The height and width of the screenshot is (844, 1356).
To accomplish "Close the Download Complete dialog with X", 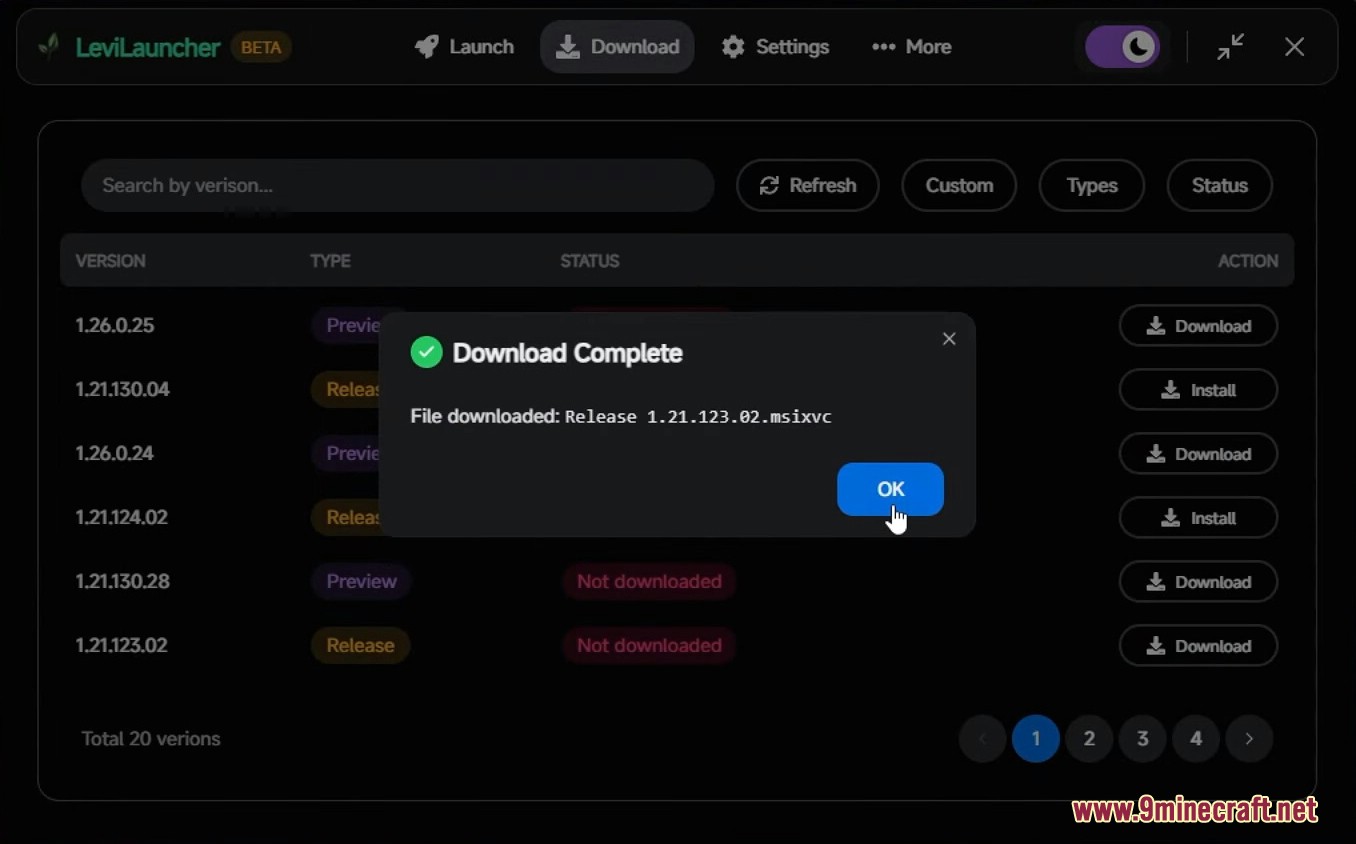I will click(x=949, y=339).
